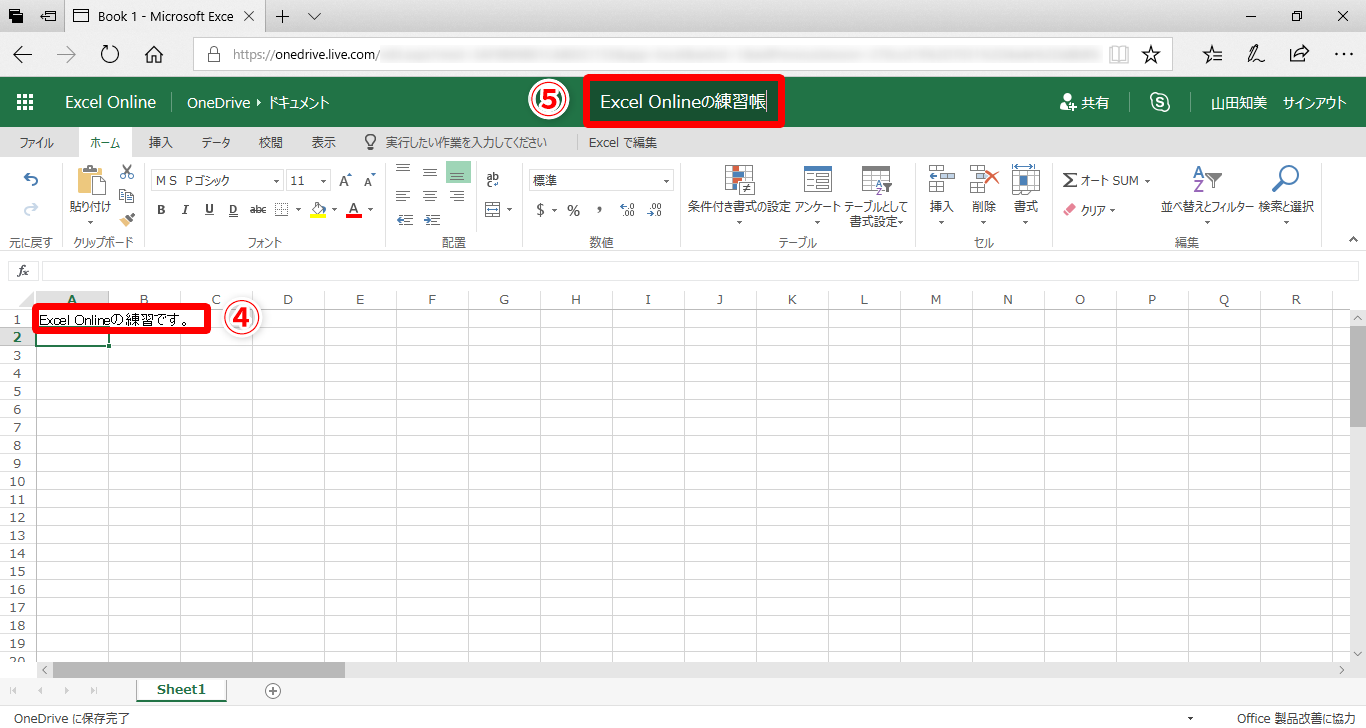Image resolution: width=1366 pixels, height=728 pixels.
Task: Collapse the ribbon with the chevron
Action: click(x=1354, y=240)
